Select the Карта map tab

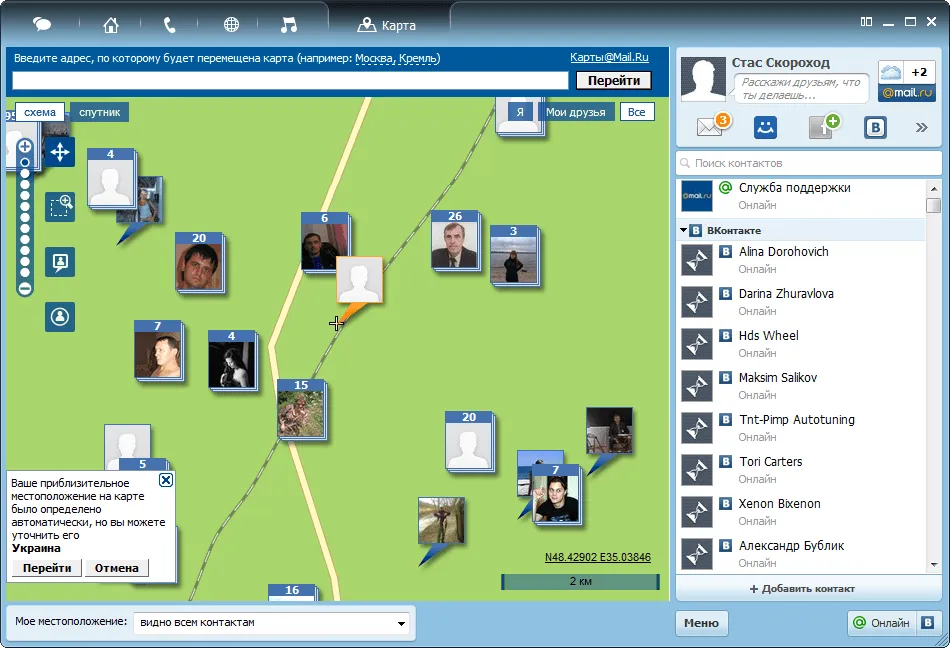point(387,25)
